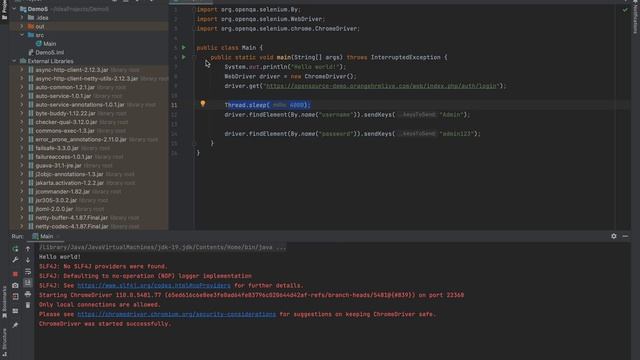Image resolution: width=640 pixels, height=360 pixels.
Task: Expand async-http-client-2.12.3.jar
Action: pos(22,70)
